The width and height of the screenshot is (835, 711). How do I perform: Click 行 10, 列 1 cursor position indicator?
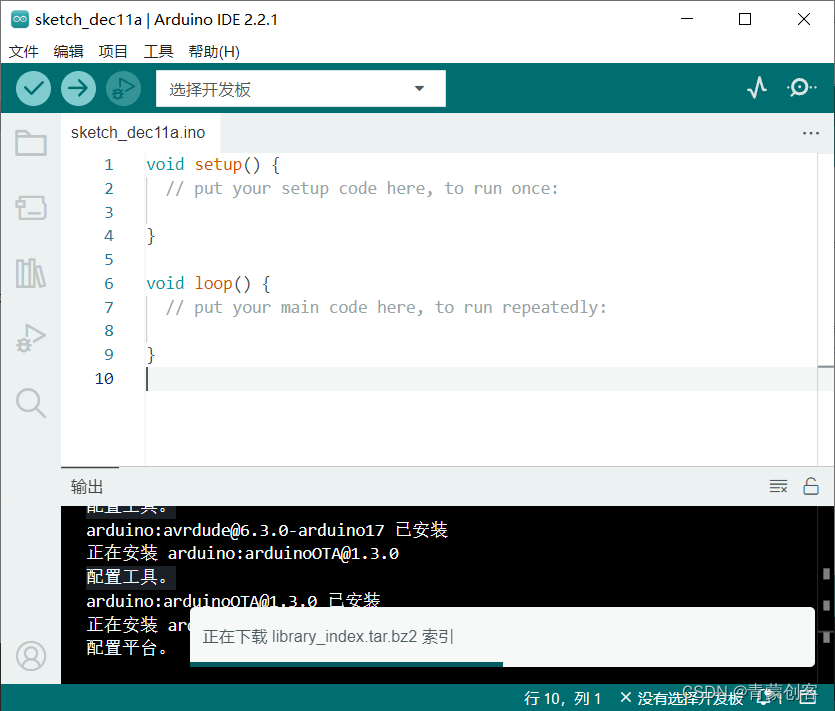click(x=564, y=698)
